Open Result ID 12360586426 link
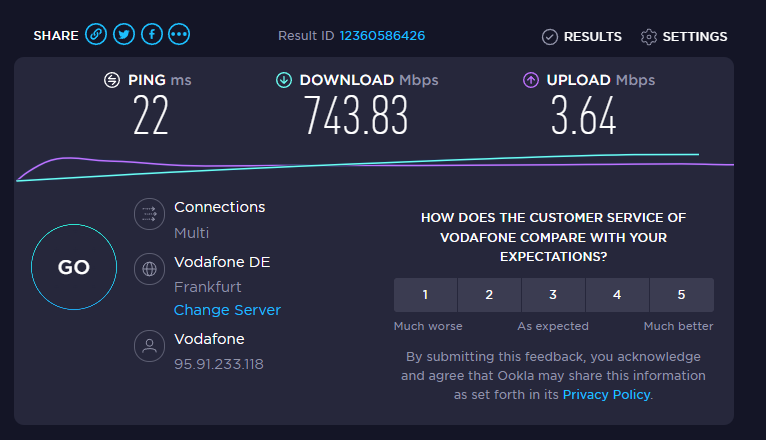 (x=382, y=36)
